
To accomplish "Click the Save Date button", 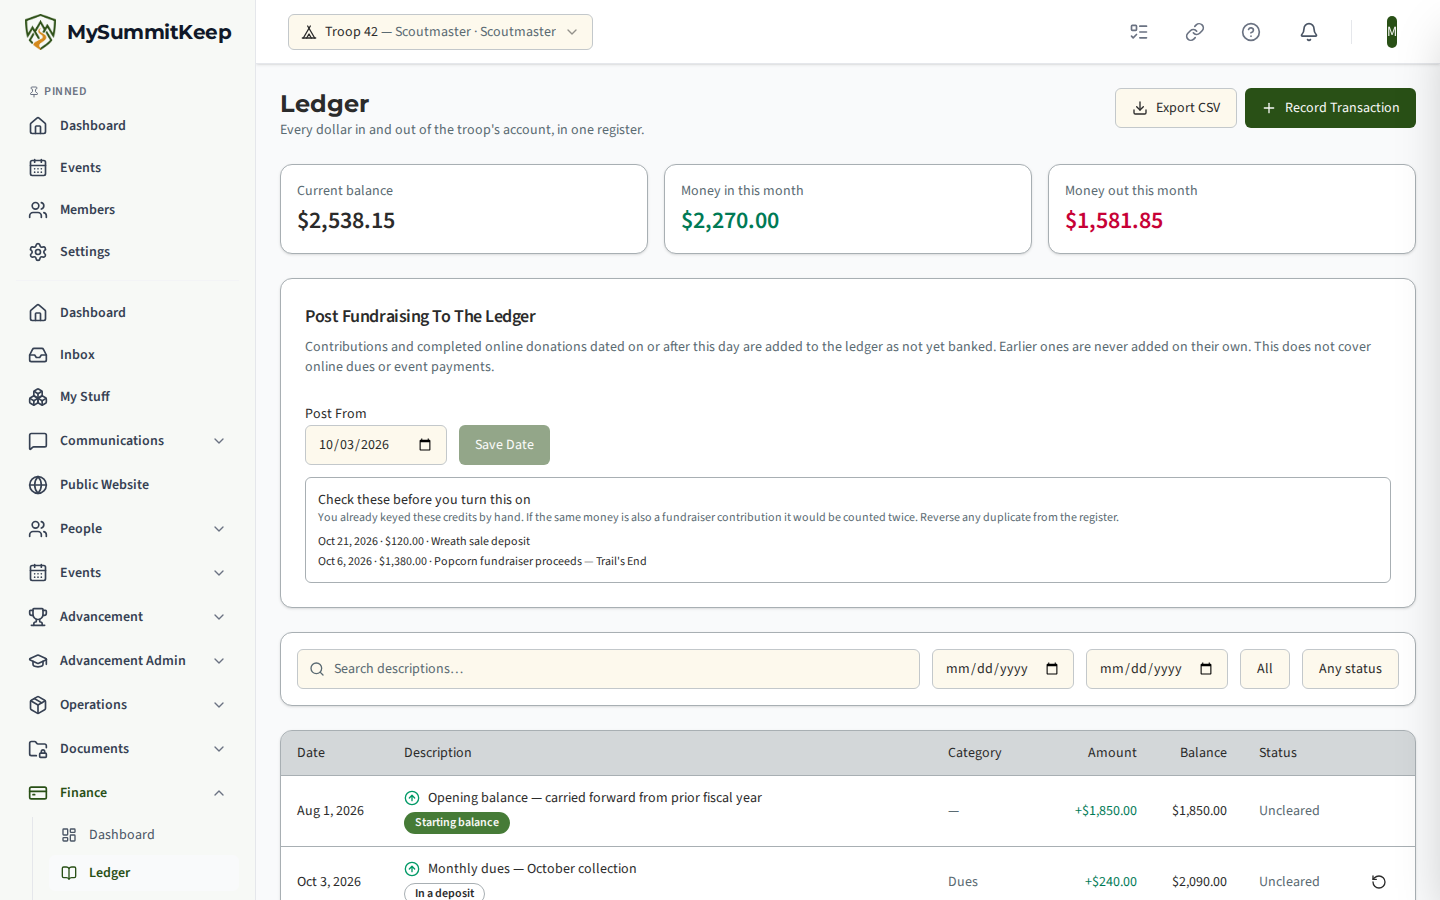I will [x=504, y=445].
